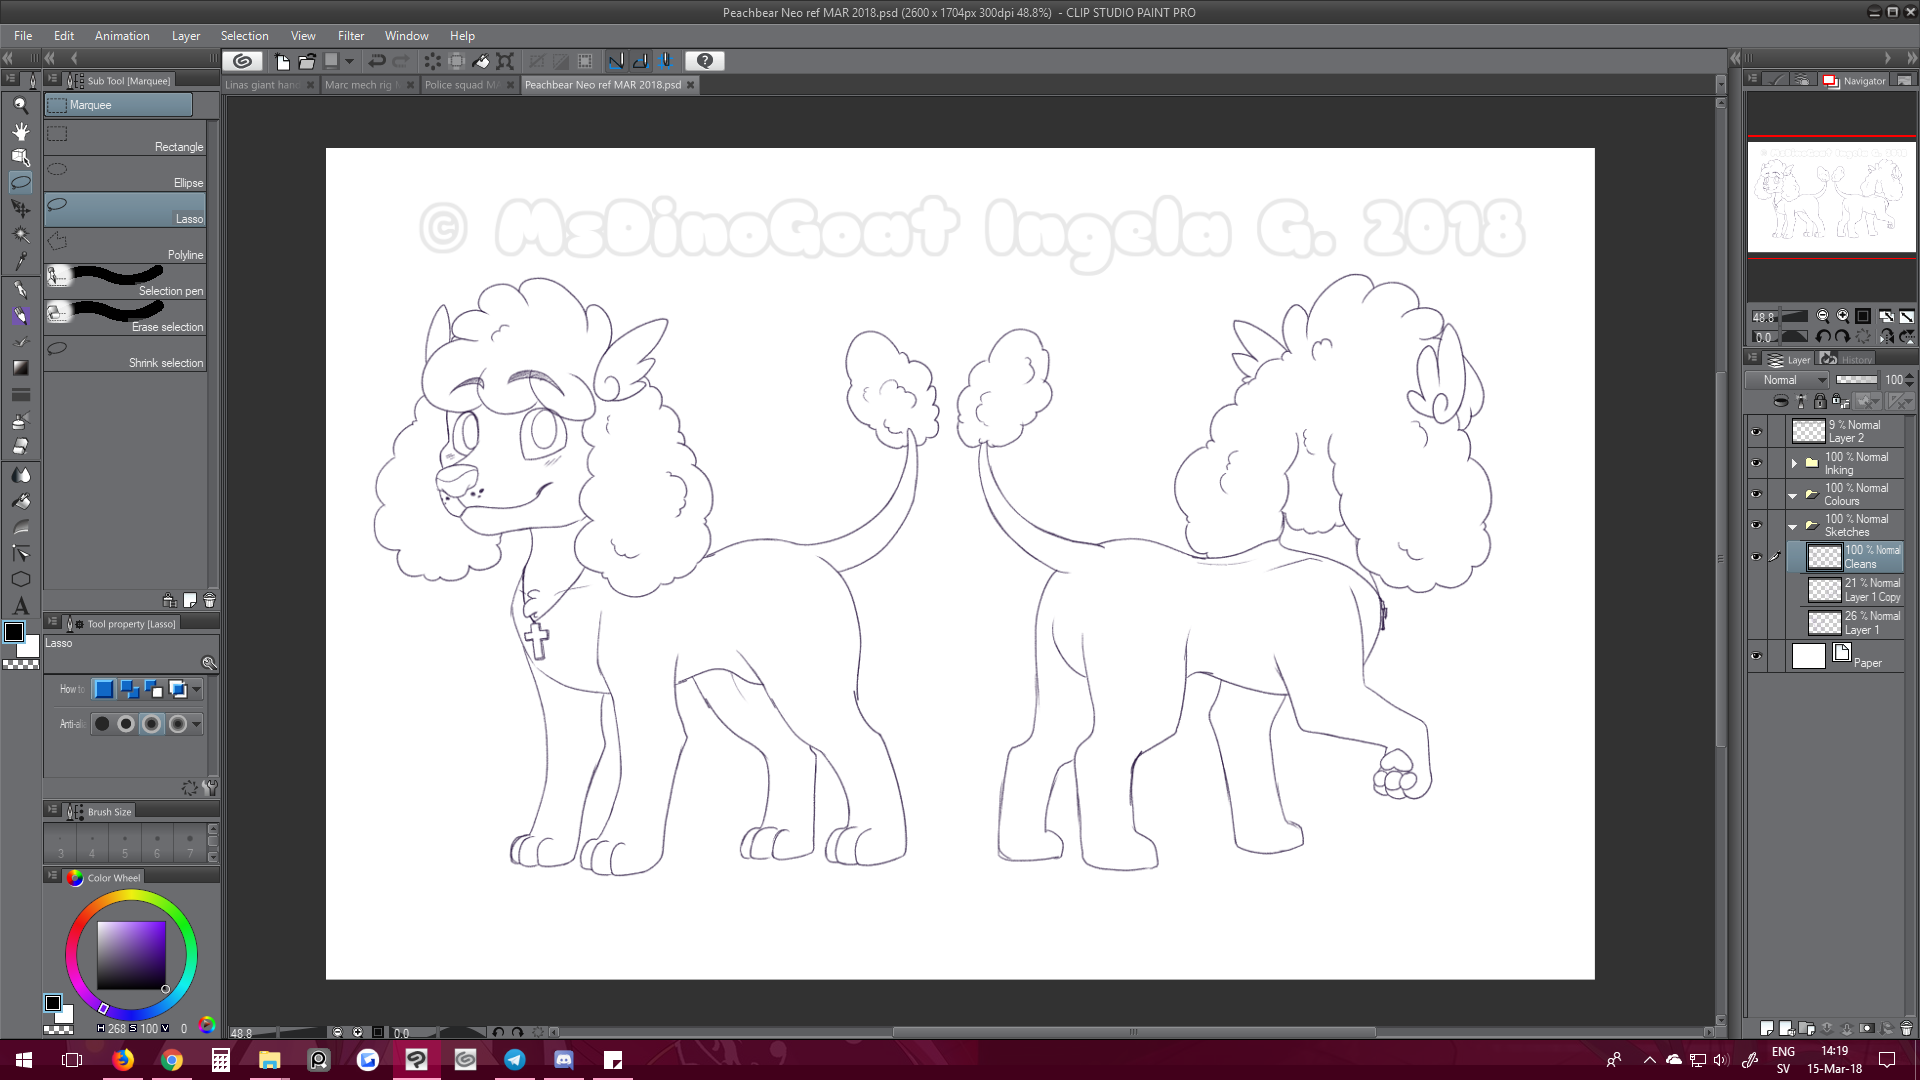The height and width of the screenshot is (1080, 1920).
Task: Pick a color in the color wheel square
Action: (131, 954)
